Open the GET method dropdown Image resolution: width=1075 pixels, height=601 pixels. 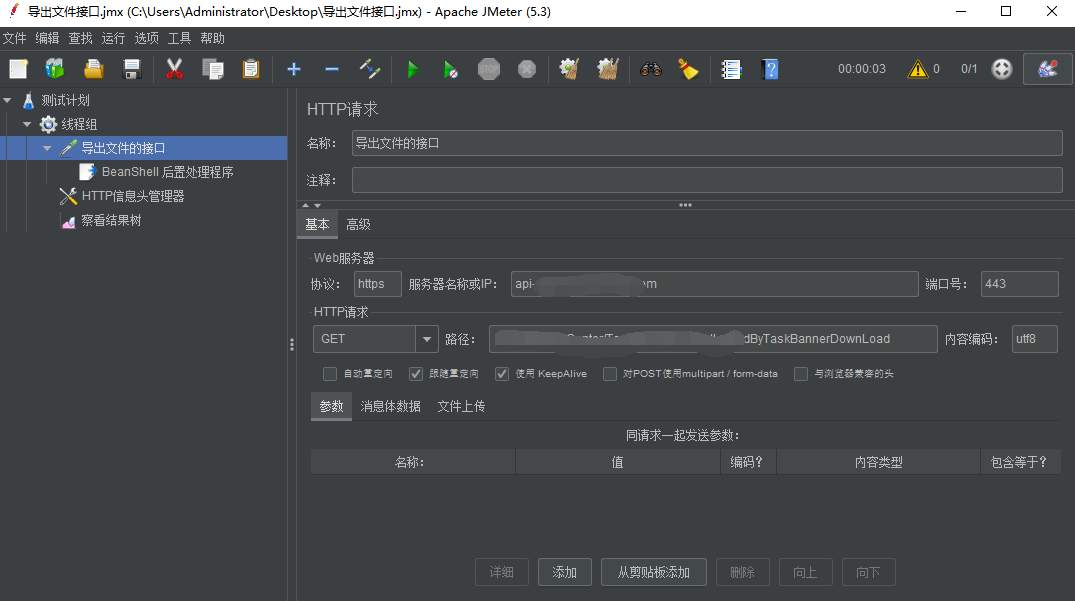coord(426,339)
